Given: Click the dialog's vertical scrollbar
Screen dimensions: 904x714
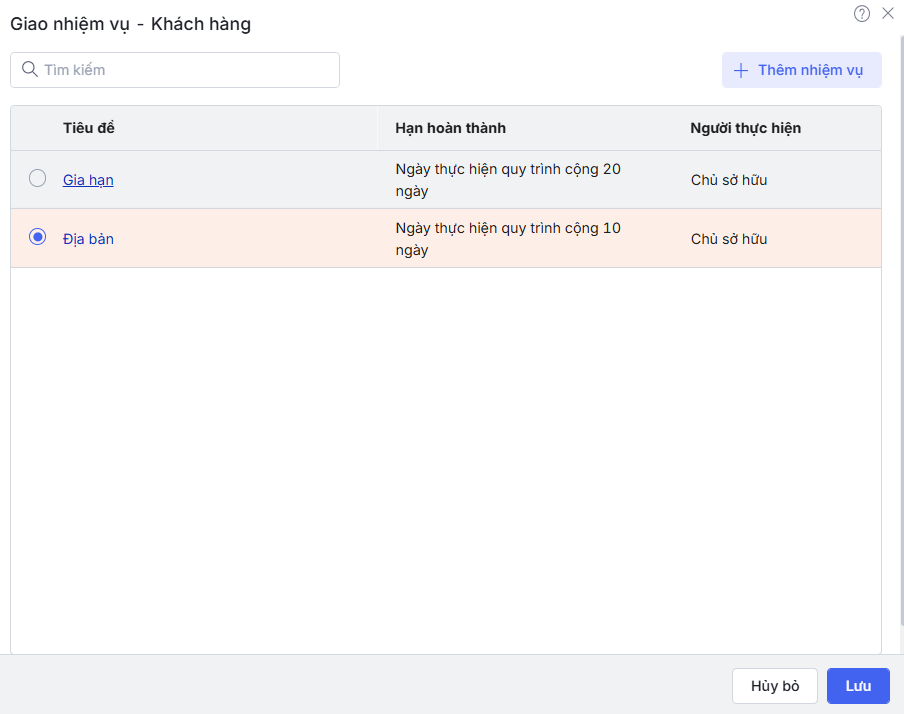Looking at the screenshot, I should [x=900, y=300].
